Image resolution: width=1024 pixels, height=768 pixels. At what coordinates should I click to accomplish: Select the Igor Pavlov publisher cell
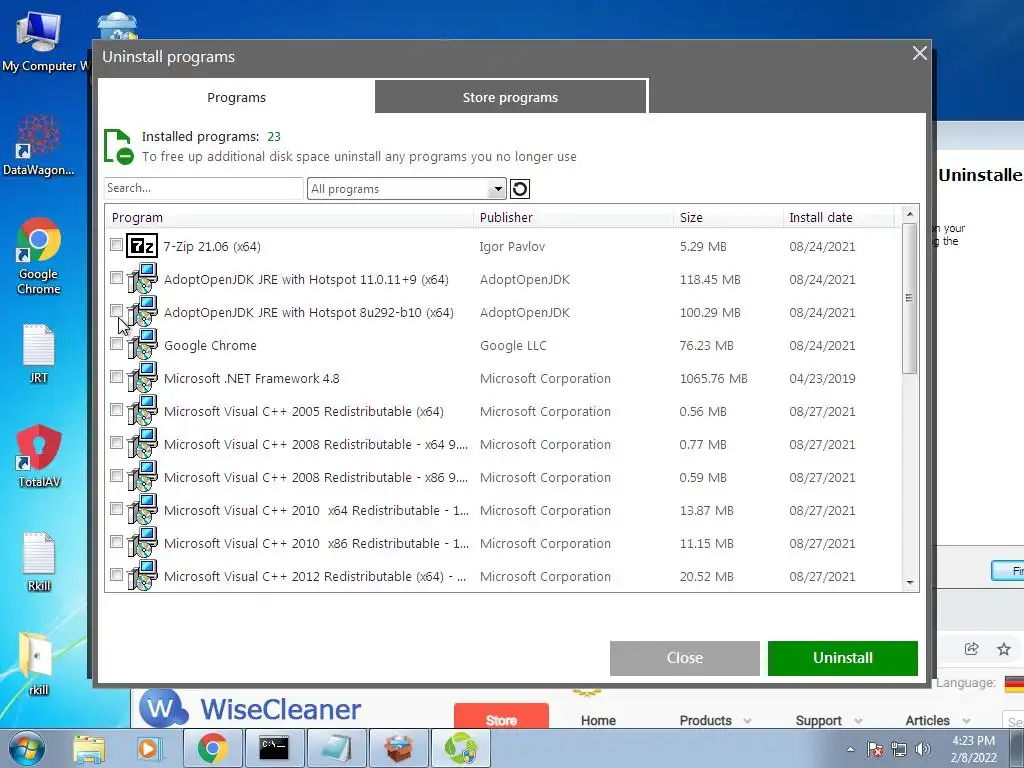[512, 247]
